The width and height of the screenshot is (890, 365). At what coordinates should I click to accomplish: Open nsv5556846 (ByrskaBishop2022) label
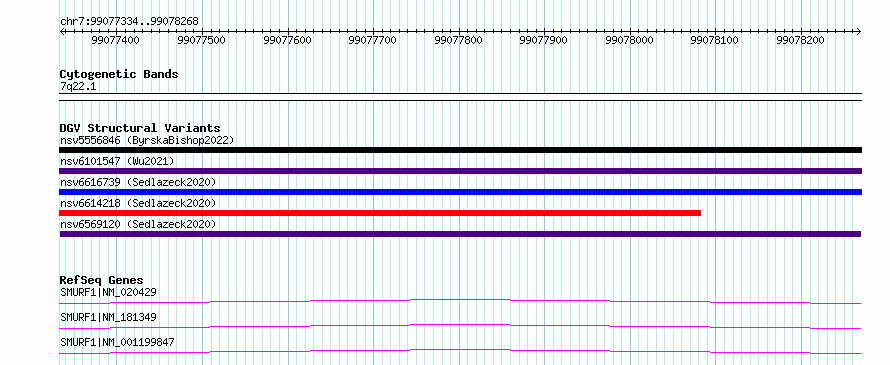pos(147,140)
